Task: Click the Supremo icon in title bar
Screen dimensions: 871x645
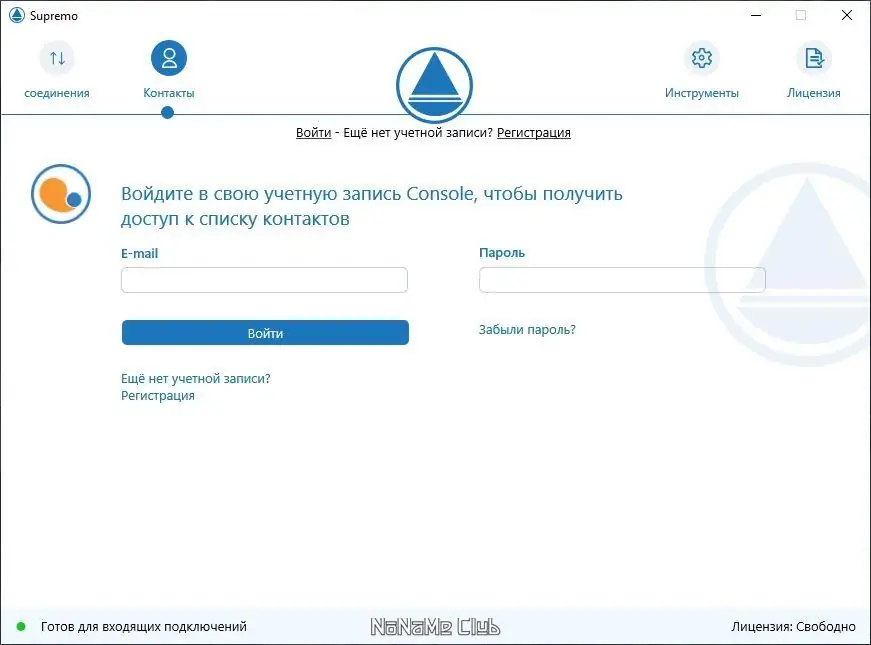Action: 17,15
